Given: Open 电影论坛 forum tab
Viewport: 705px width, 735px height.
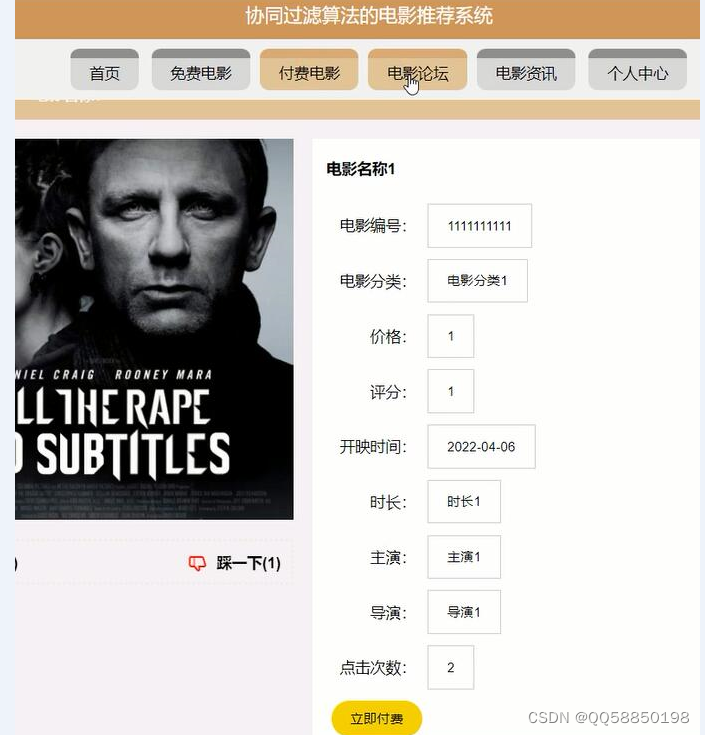Looking at the screenshot, I should pos(417,69).
